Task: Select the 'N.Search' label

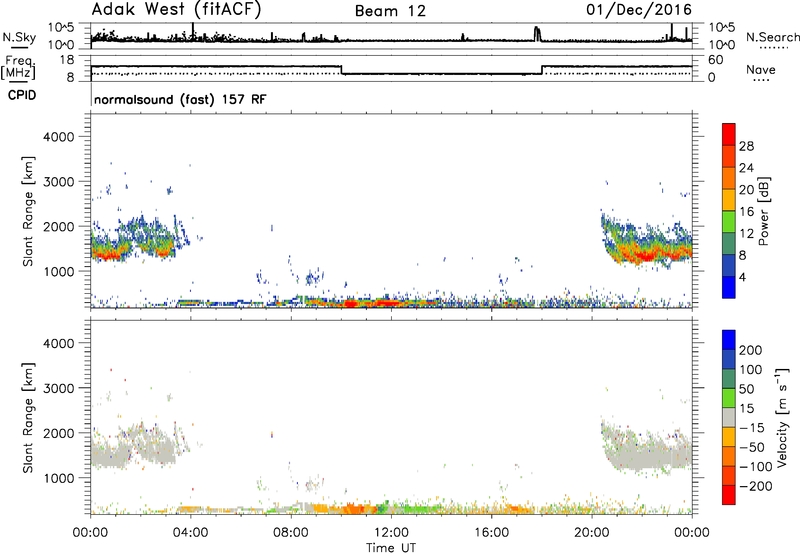Action: [x=772, y=37]
